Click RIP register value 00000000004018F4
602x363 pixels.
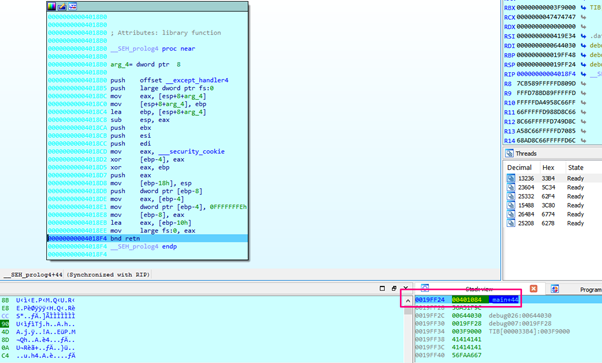pos(546,74)
